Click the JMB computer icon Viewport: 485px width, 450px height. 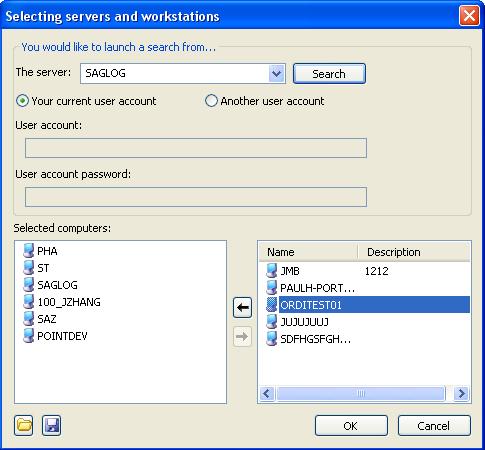click(272, 271)
